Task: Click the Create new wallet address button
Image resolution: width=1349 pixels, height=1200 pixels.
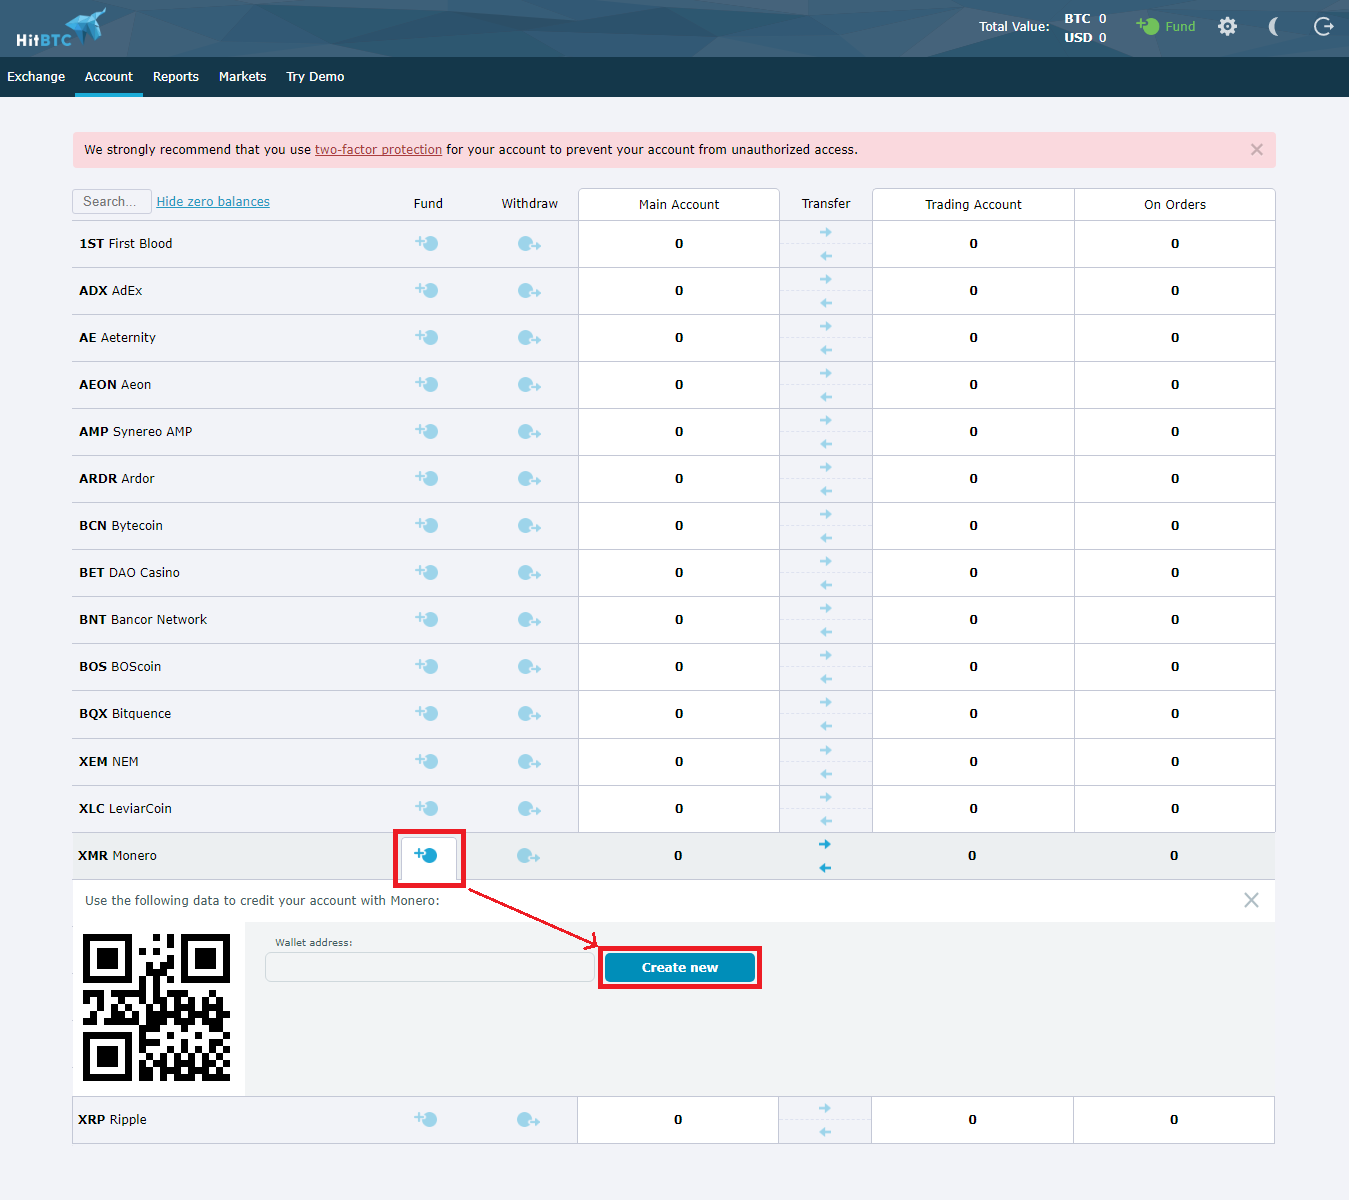Action: click(680, 967)
